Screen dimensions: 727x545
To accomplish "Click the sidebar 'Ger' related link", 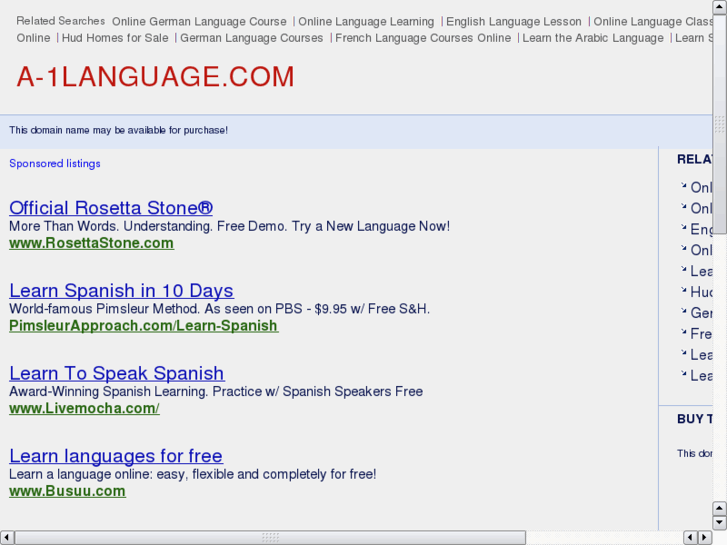I will coord(701,313).
